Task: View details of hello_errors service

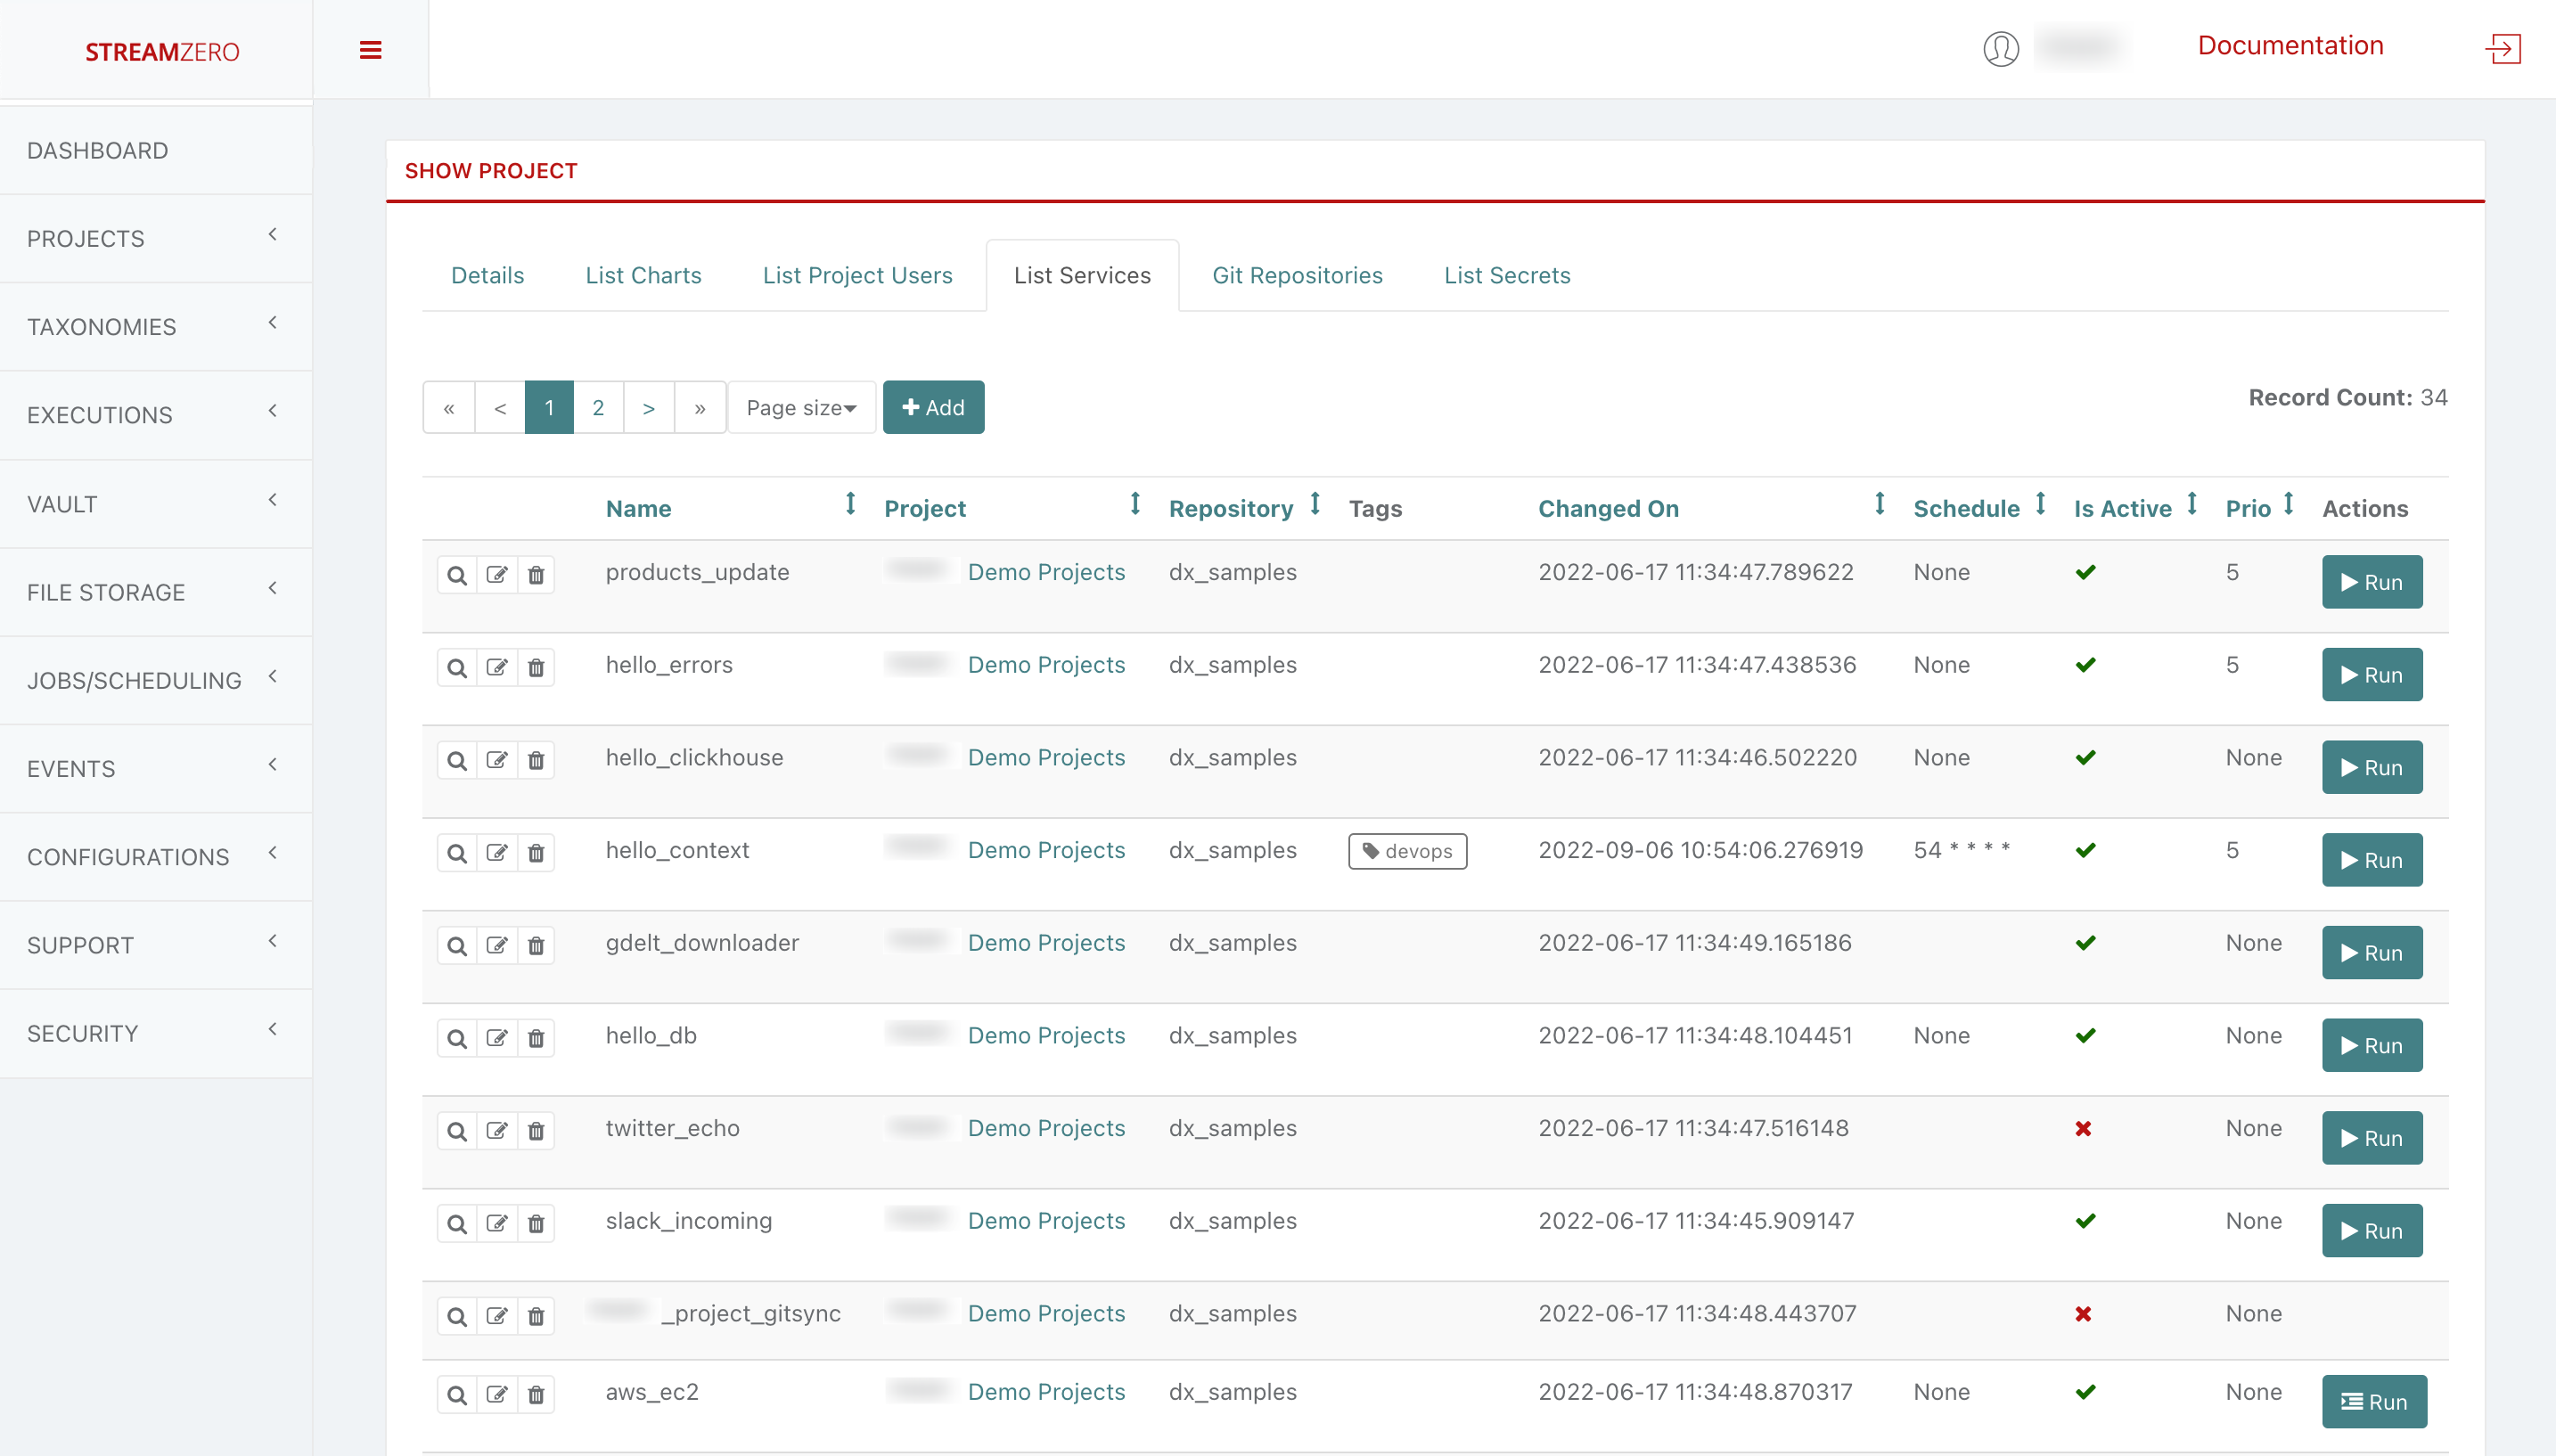Action: tap(457, 668)
